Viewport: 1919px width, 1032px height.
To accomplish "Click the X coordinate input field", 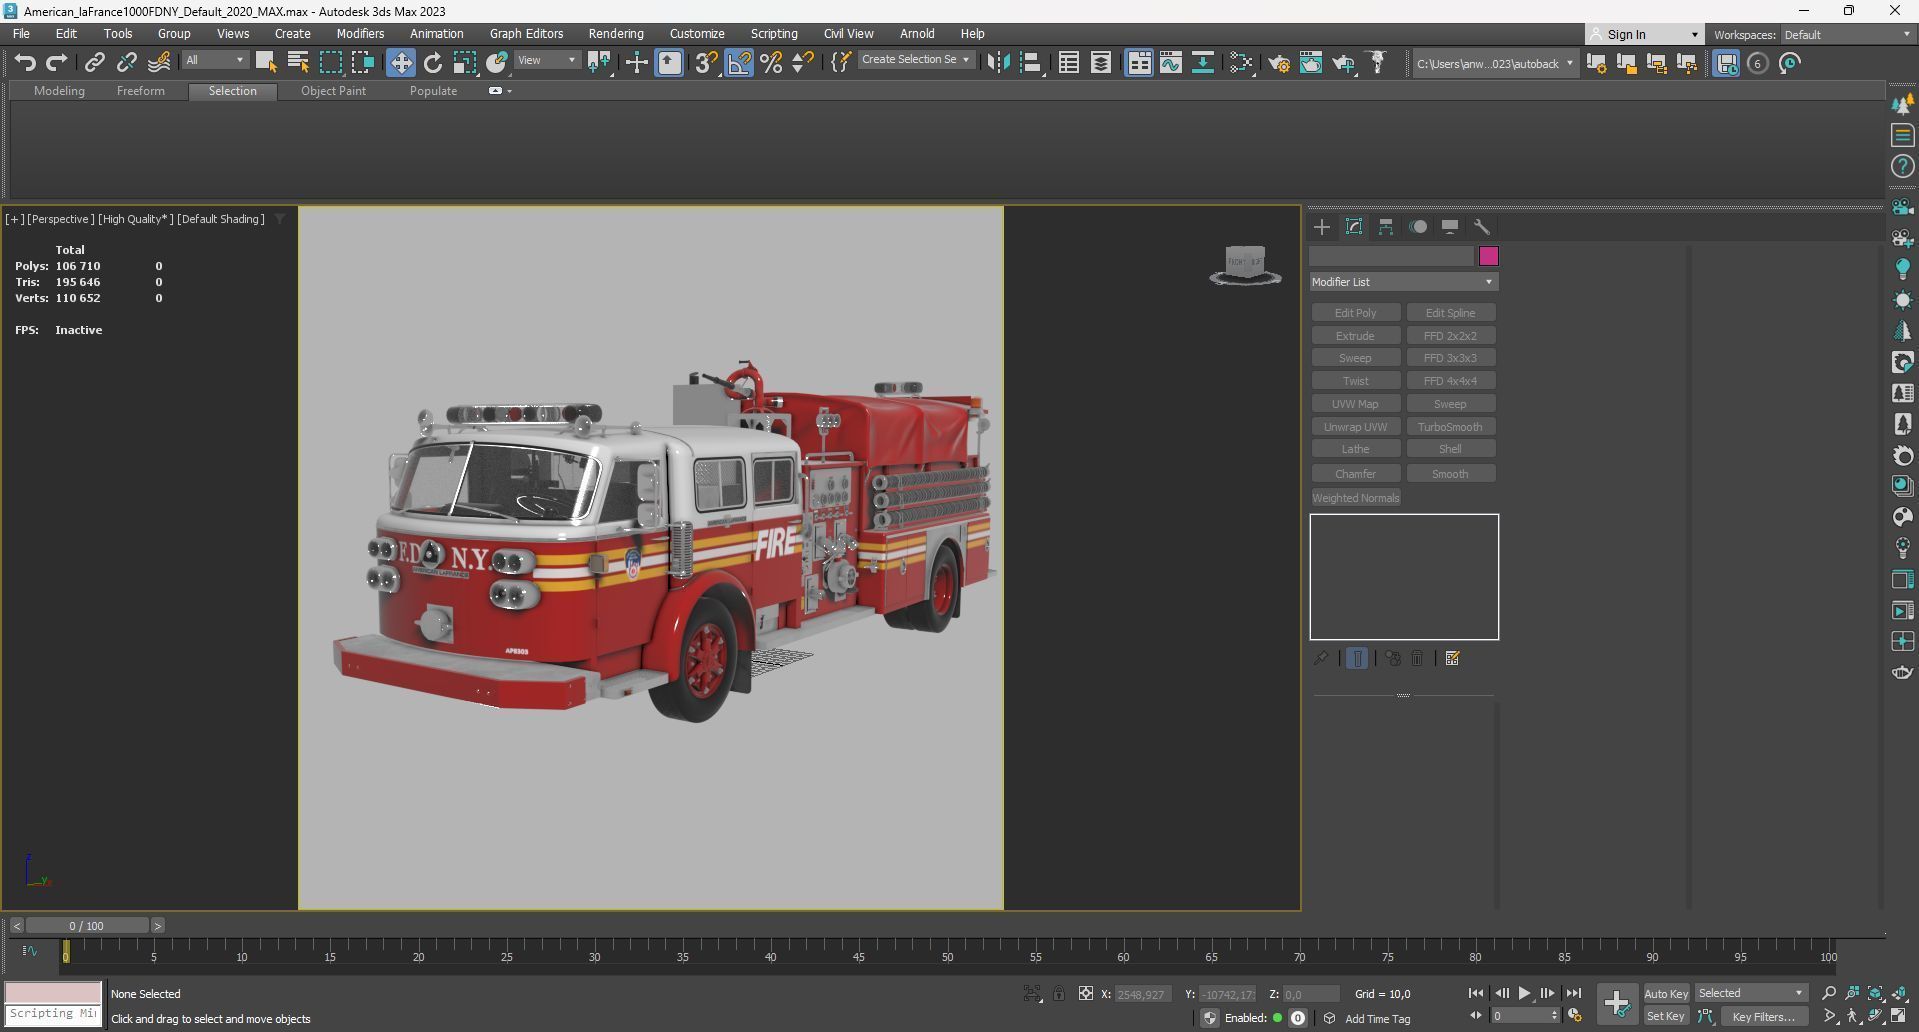I will pyautogui.click(x=1143, y=994).
